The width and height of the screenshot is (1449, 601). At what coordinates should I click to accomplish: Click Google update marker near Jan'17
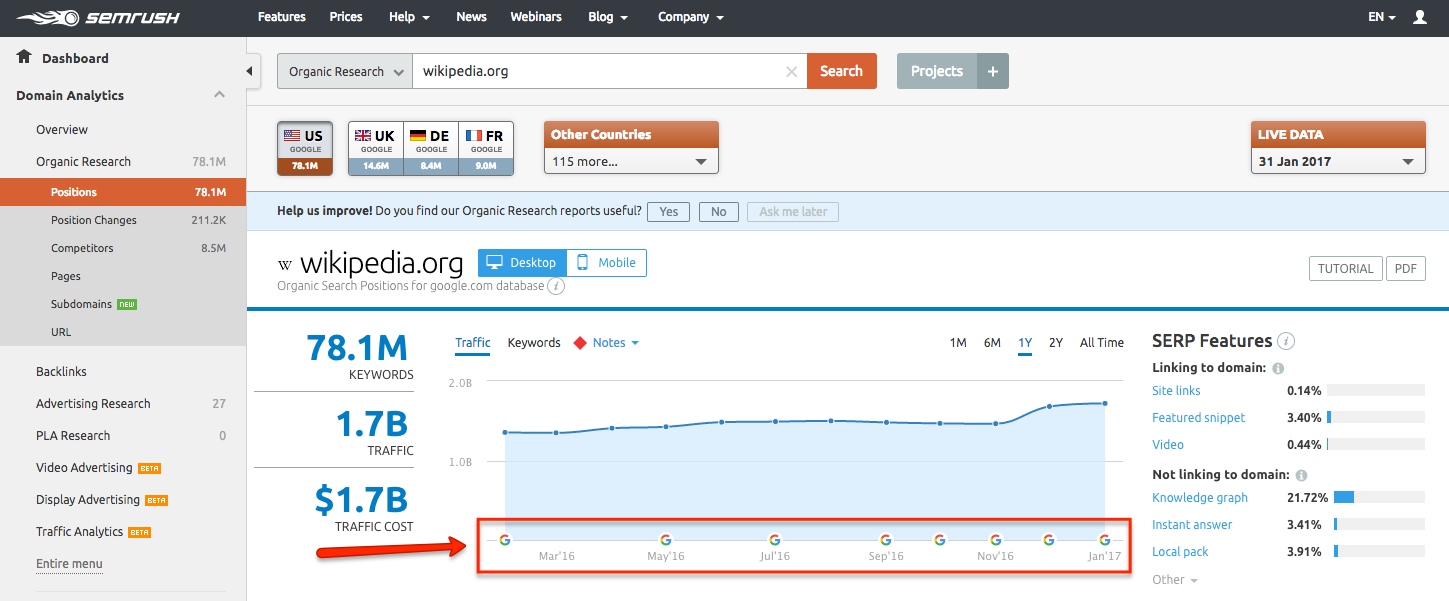[x=1105, y=540]
